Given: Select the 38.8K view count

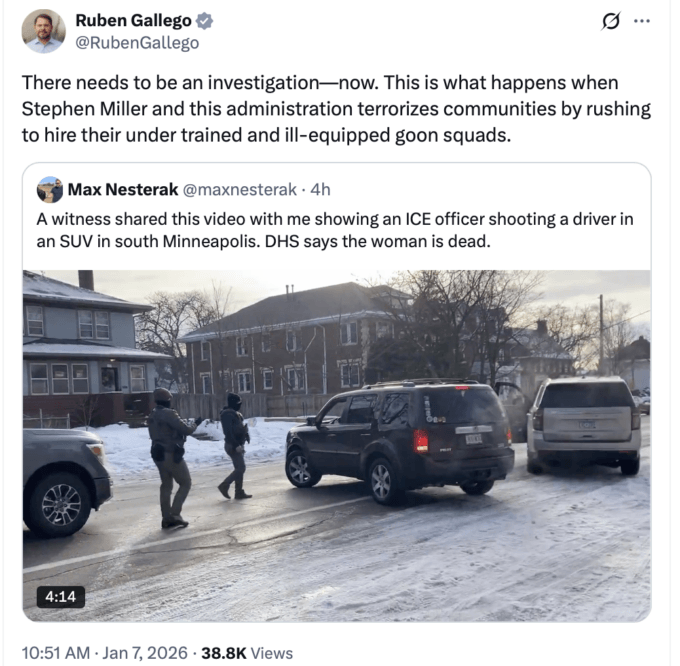Looking at the screenshot, I should 224,653.
